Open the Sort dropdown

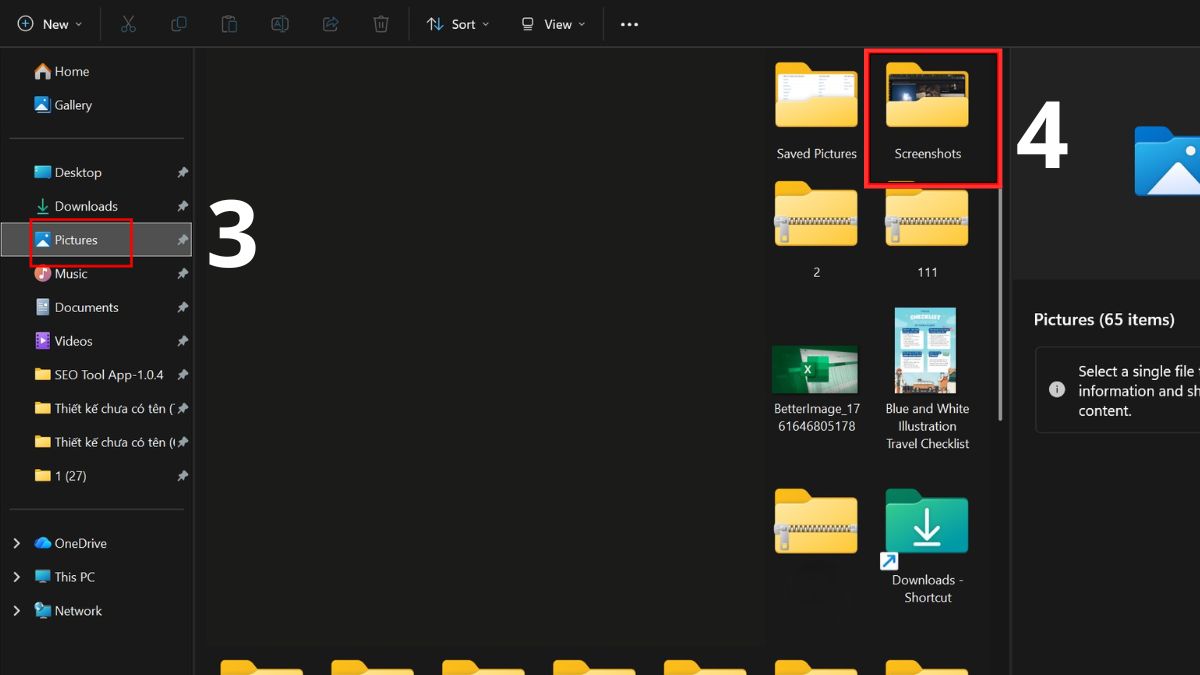tap(457, 23)
